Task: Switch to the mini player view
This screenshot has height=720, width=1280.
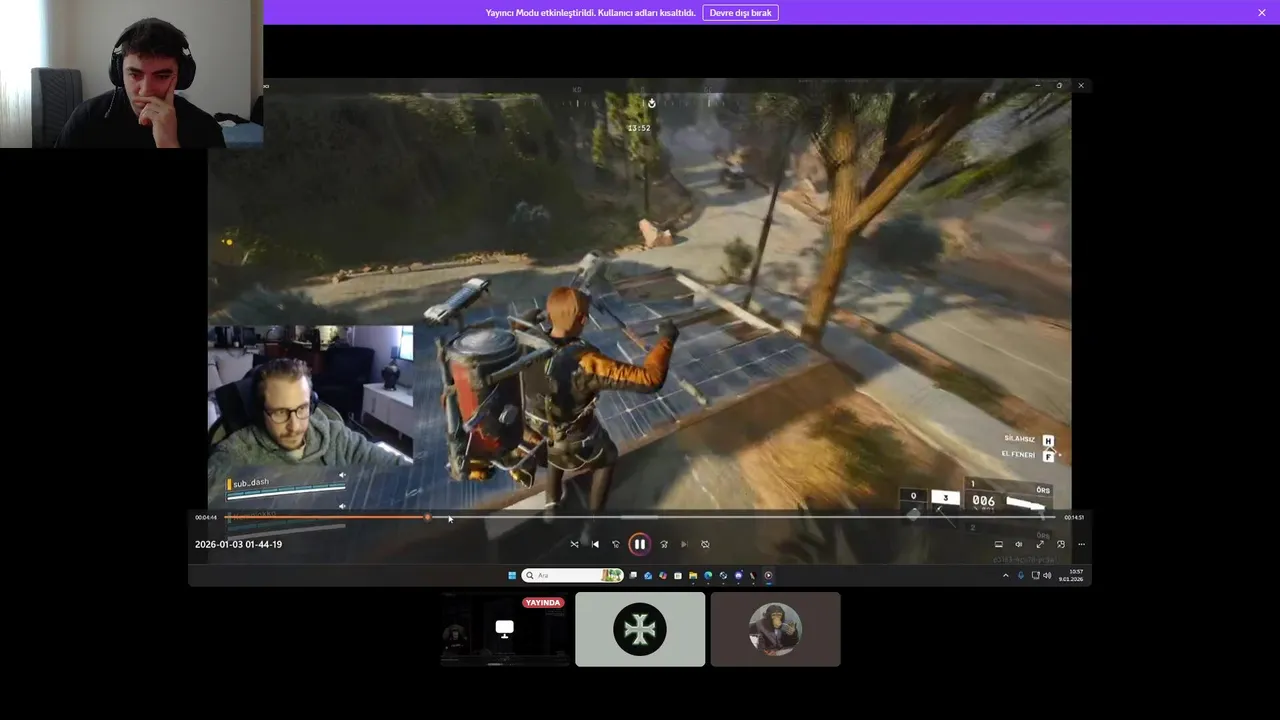Action: tap(1061, 544)
